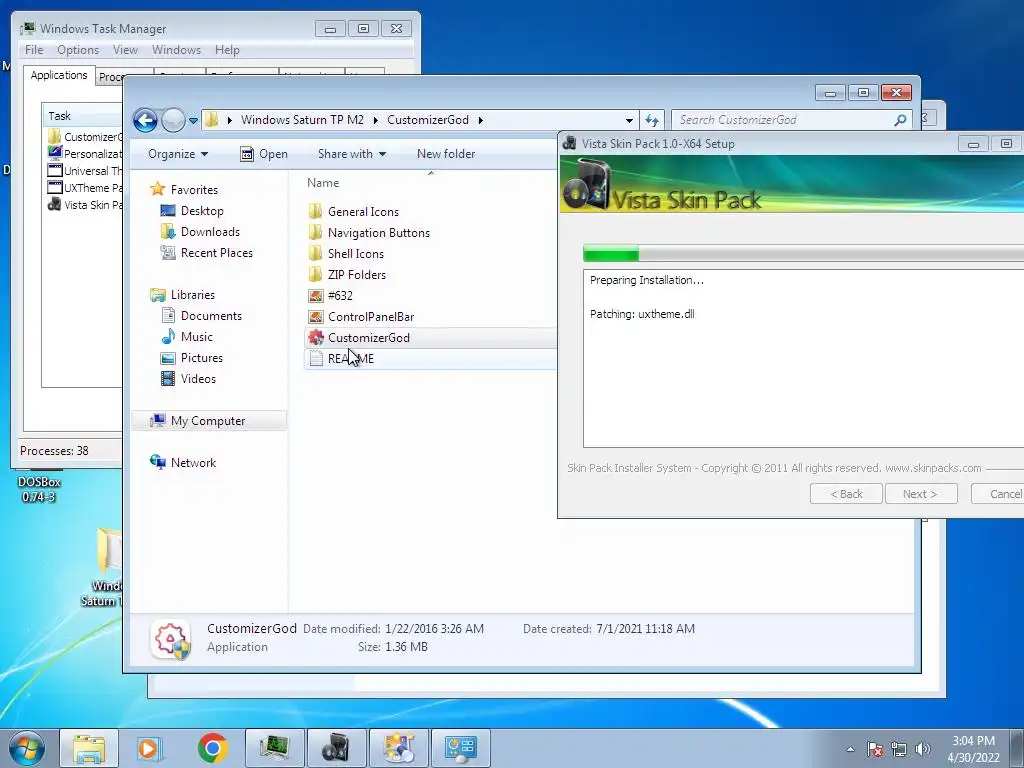Screen dimensions: 1024x768
Task: Open Google Chrome from the taskbar
Action: pyautogui.click(x=212, y=748)
